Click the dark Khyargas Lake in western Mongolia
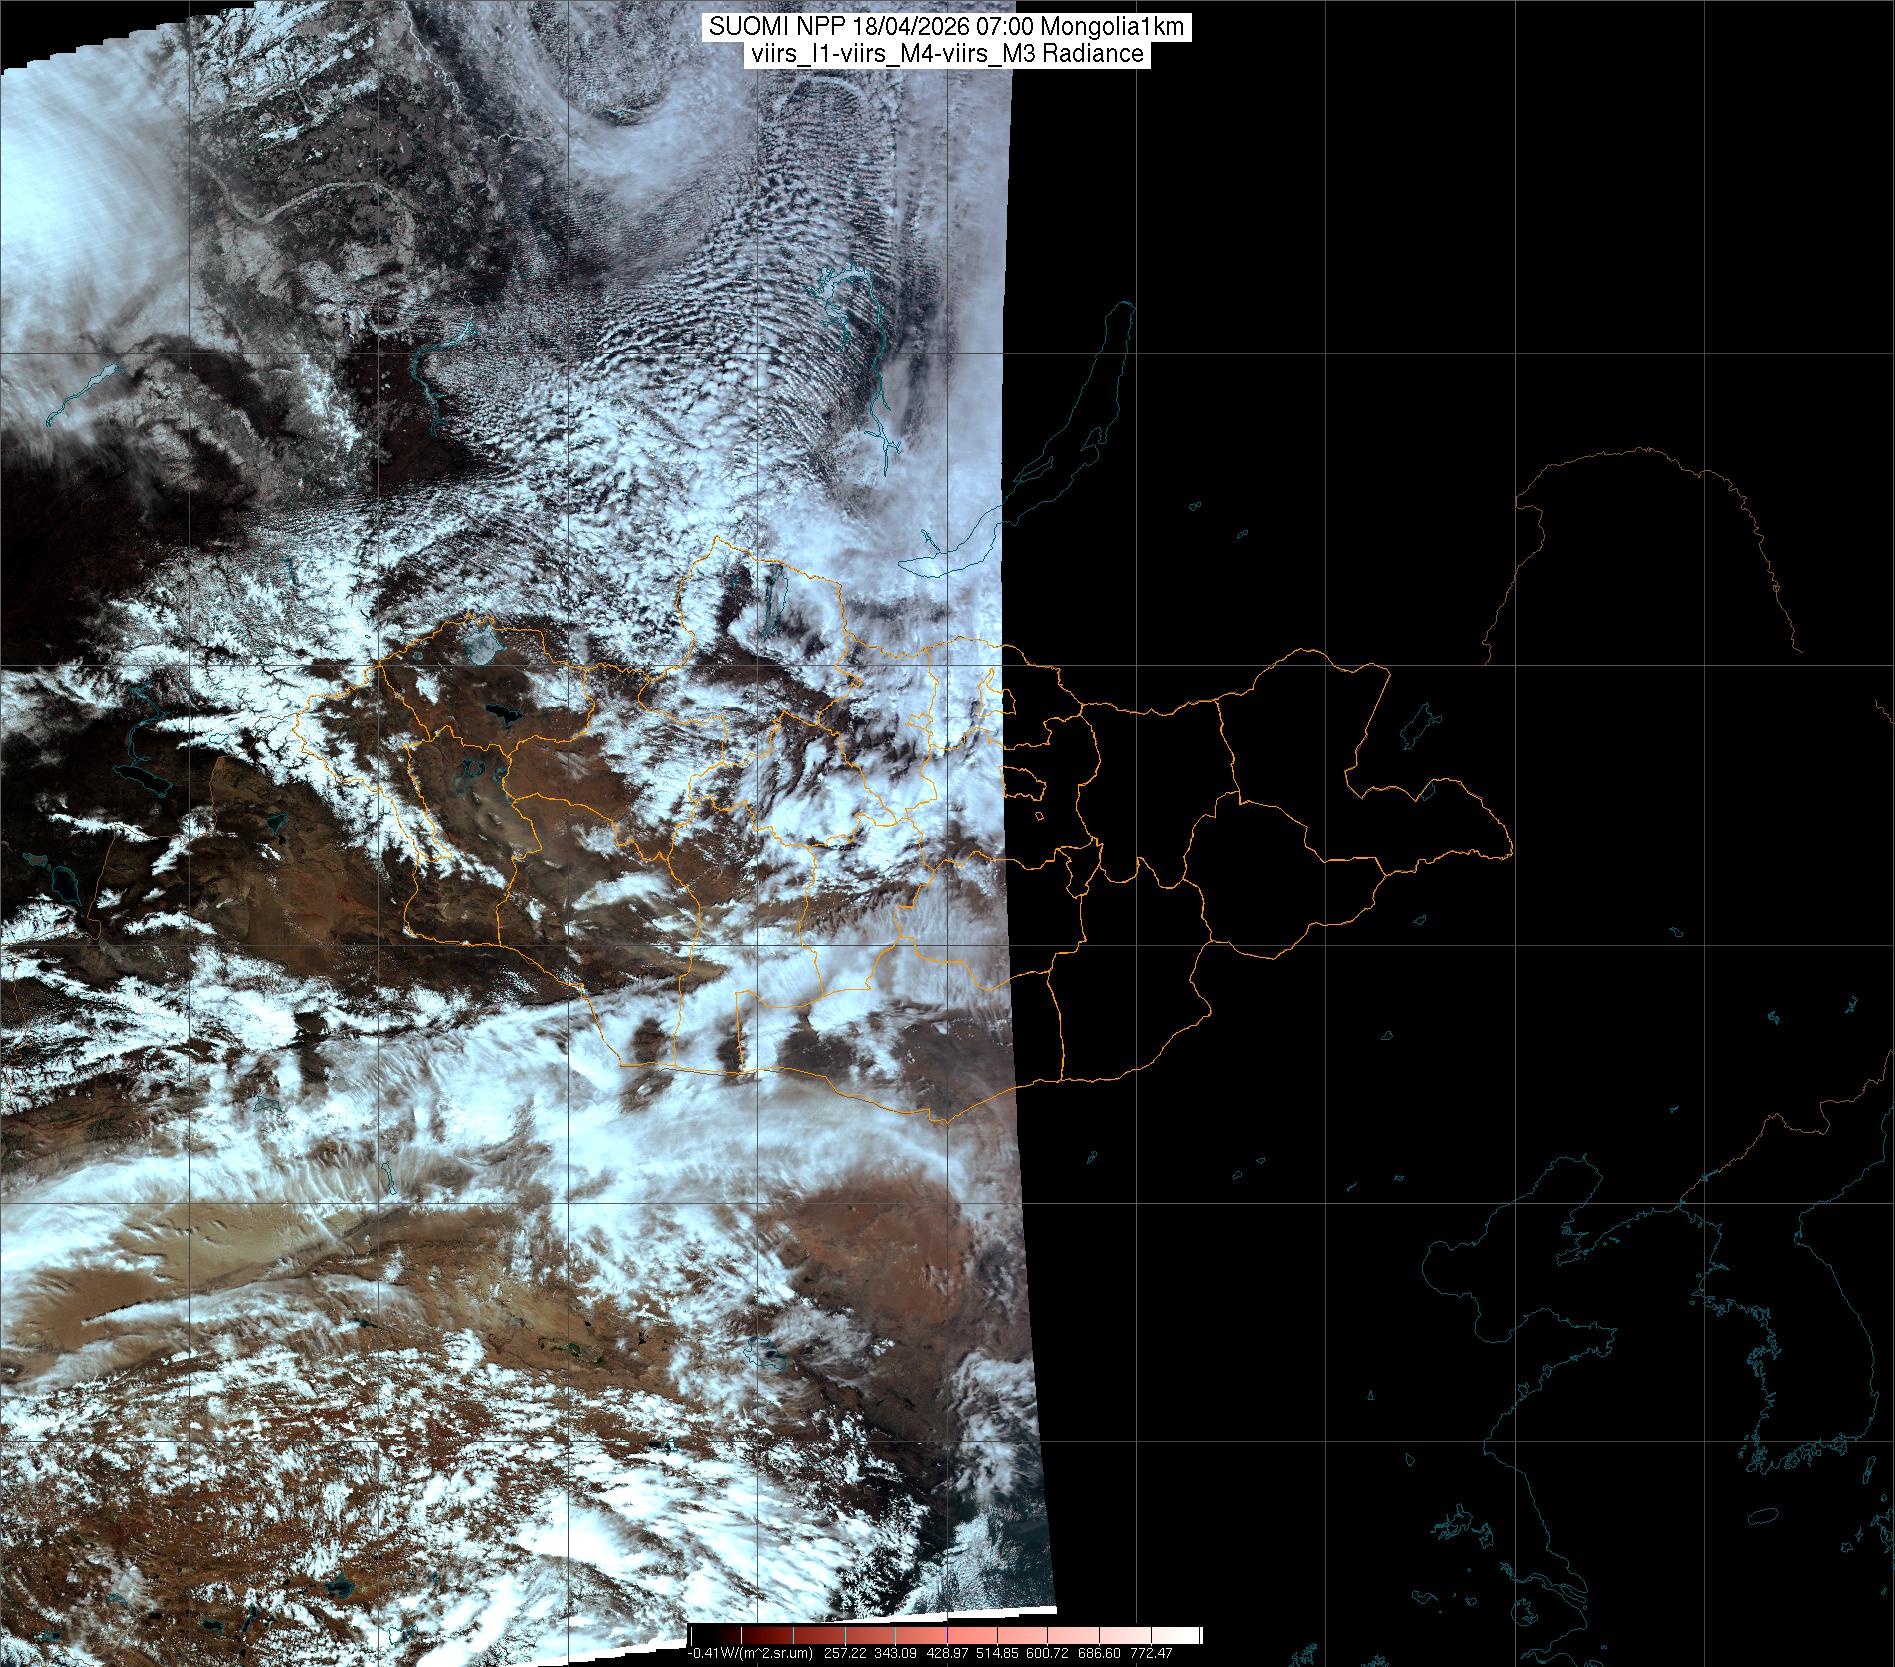1895x1667 pixels. point(502,714)
